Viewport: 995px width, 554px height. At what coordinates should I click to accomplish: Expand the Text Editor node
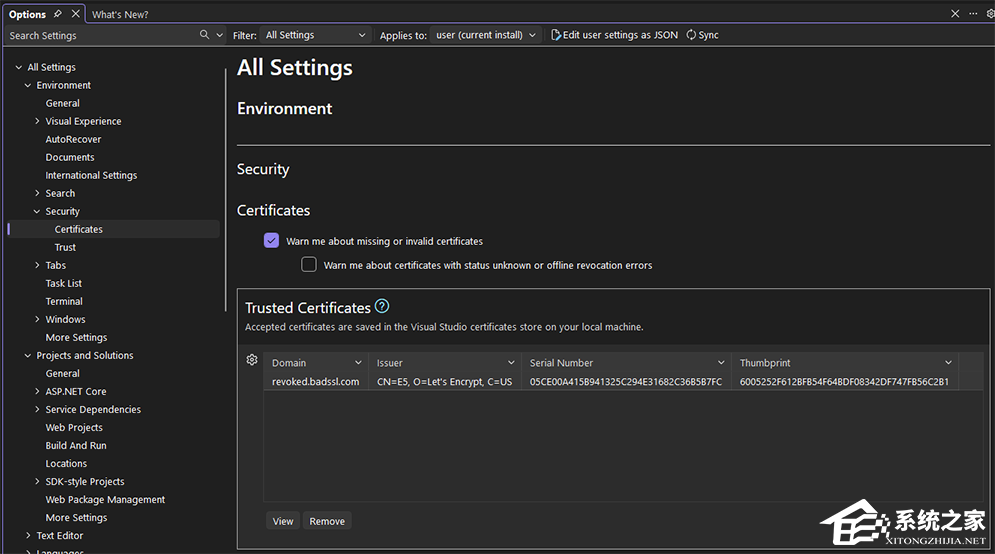[x=27, y=536]
